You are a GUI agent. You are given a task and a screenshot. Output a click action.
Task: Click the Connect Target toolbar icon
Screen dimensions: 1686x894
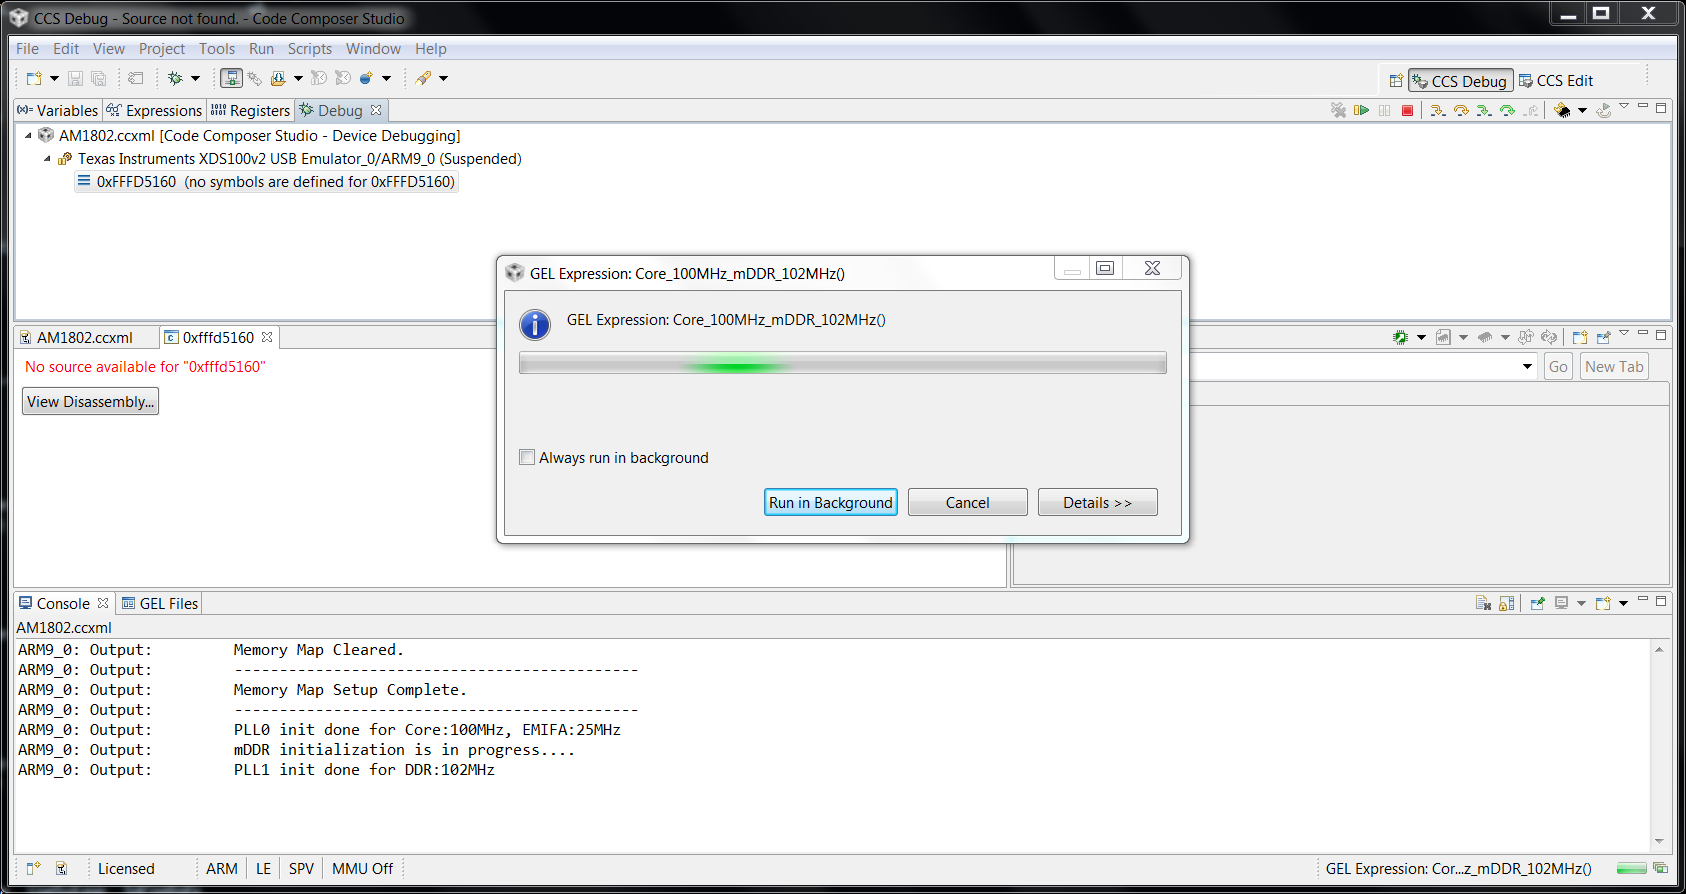point(254,78)
